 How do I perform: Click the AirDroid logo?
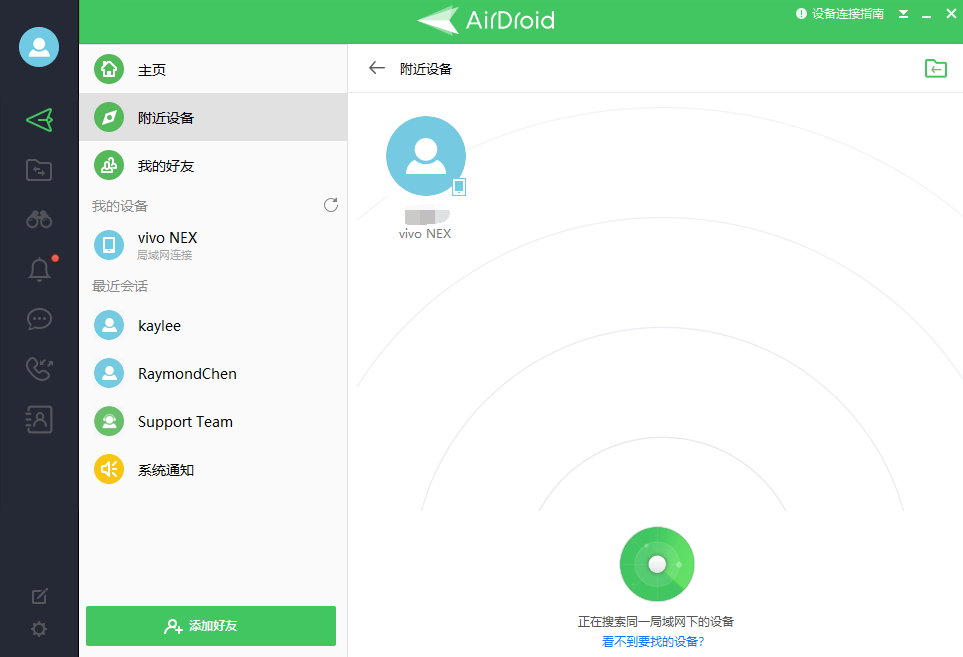(486, 20)
